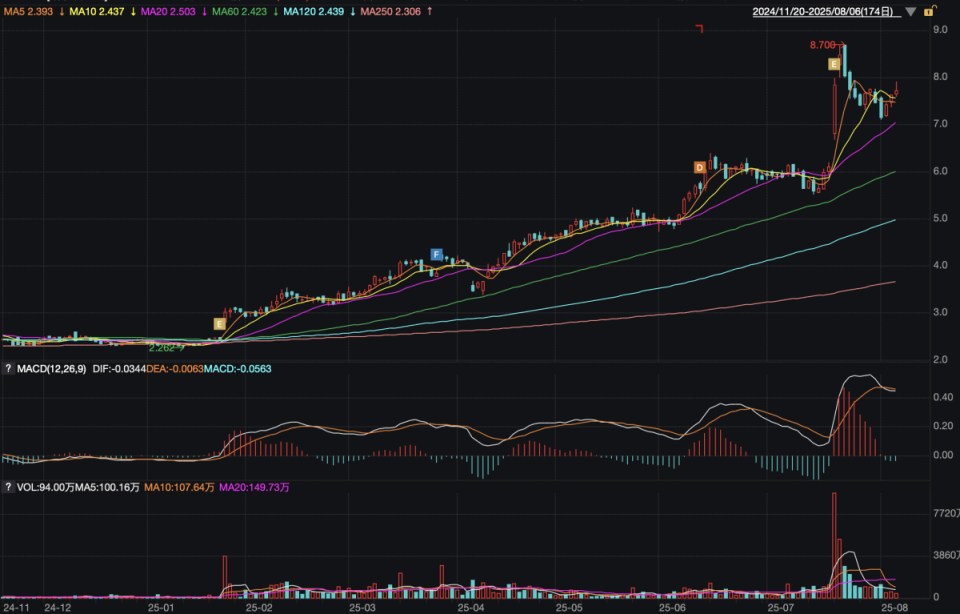960x614 pixels.
Task: Open the date range 2024/11/20-2025/08/06 link
Action: coord(822,12)
